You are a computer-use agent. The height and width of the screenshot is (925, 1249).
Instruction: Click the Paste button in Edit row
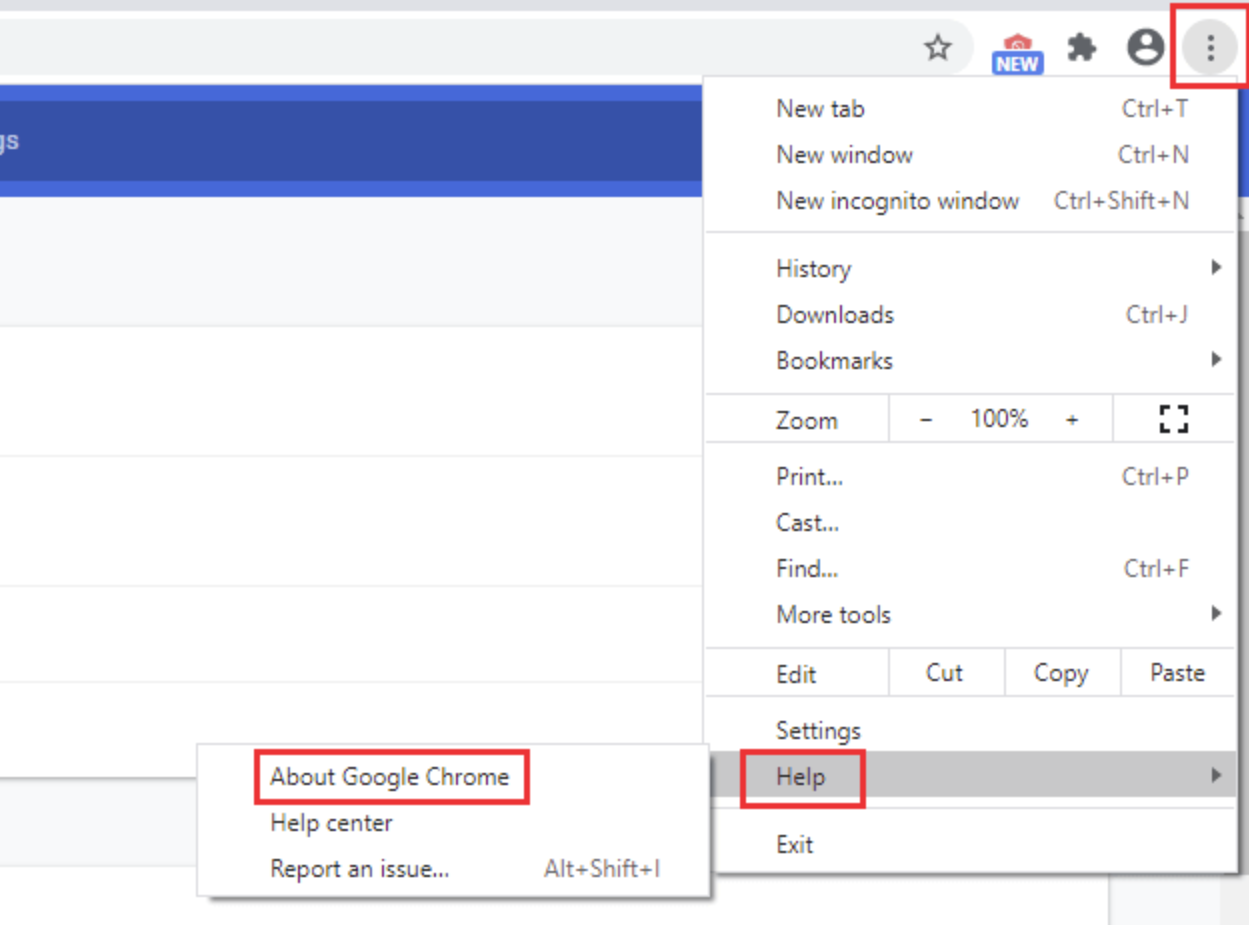(1177, 673)
